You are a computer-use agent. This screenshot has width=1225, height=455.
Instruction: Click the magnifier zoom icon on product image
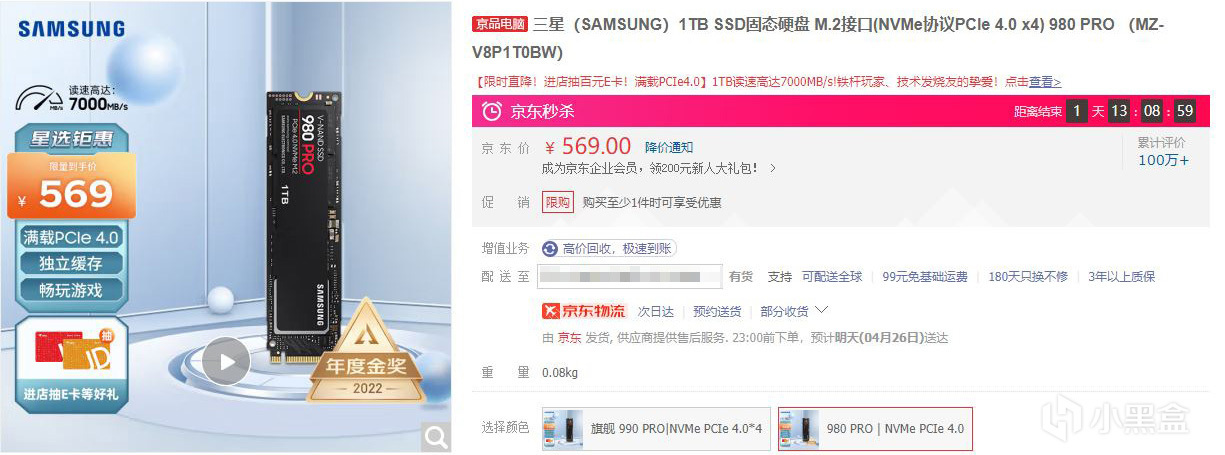point(436,436)
